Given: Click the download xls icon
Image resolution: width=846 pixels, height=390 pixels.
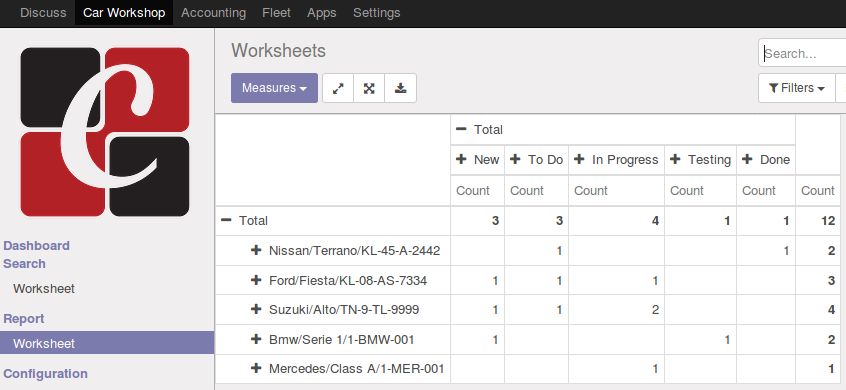Looking at the screenshot, I should click(x=400, y=88).
